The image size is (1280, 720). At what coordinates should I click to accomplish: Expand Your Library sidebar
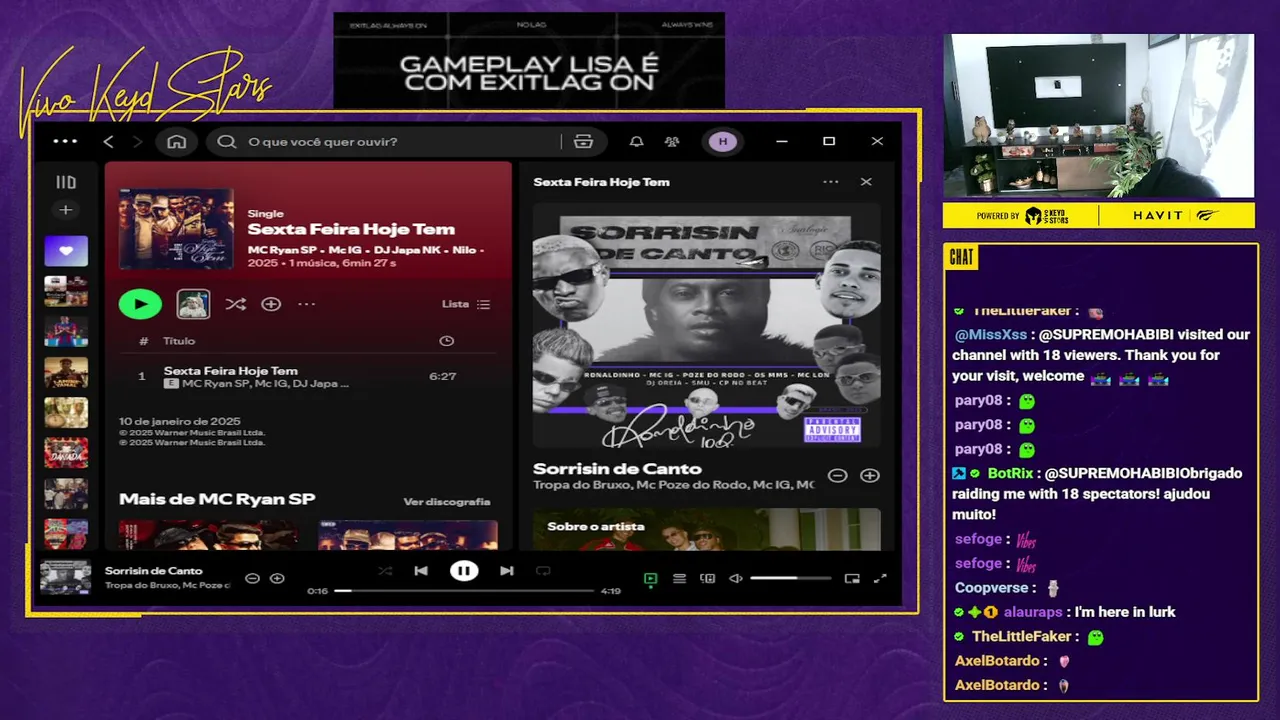tap(66, 182)
